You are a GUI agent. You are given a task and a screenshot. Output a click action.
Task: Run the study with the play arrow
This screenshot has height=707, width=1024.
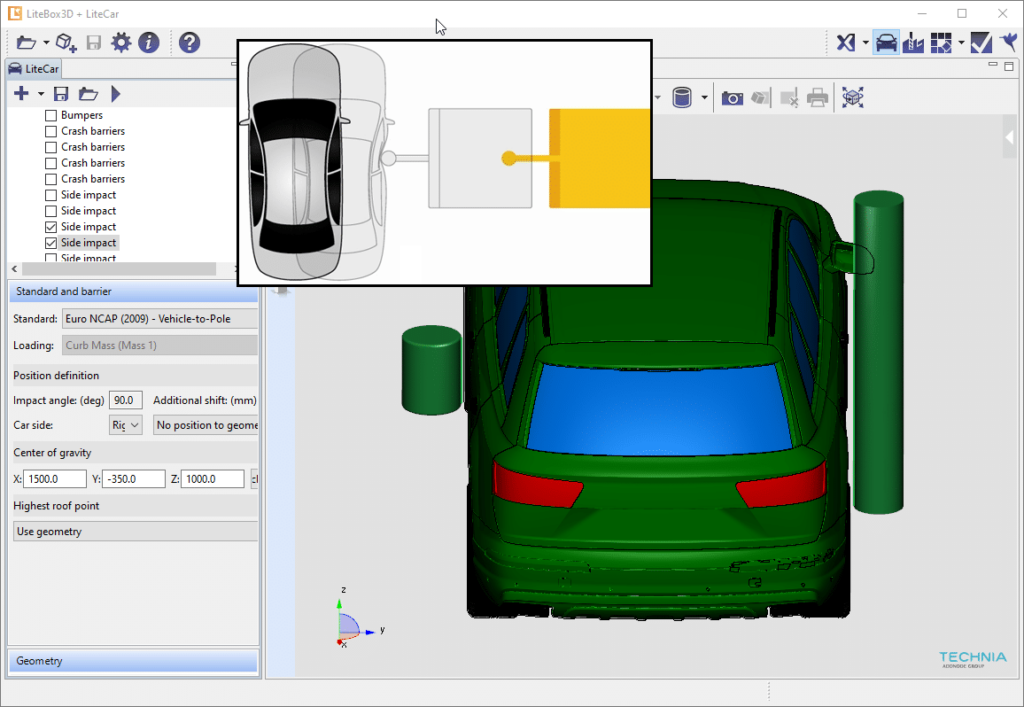(x=116, y=94)
